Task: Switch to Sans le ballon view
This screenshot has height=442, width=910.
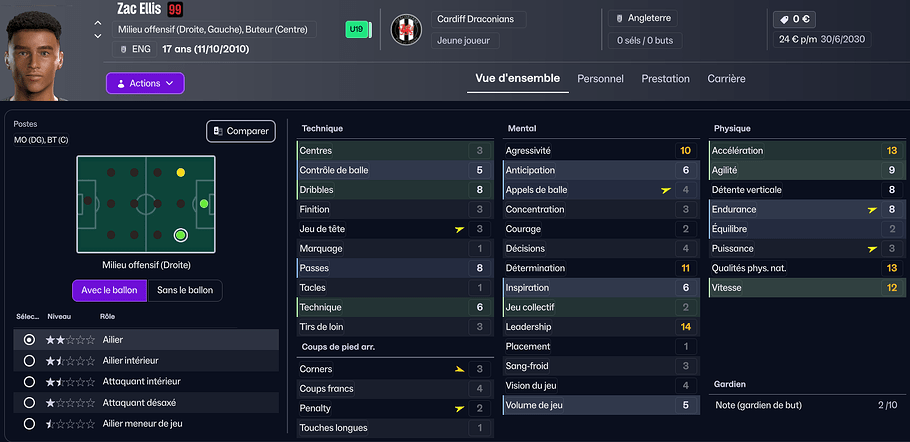Action: tap(186, 290)
